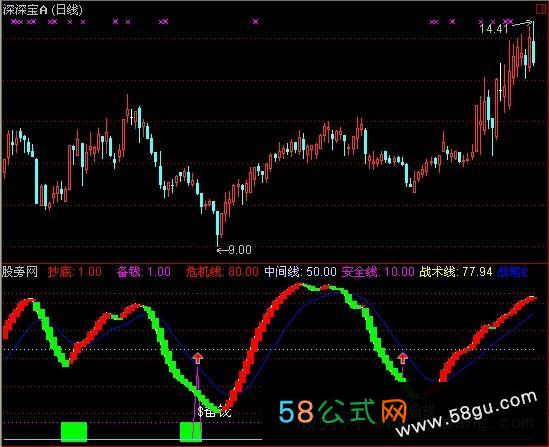Click the $备钱 text on indicator curve
The height and width of the screenshot is (447, 549).
214,411
